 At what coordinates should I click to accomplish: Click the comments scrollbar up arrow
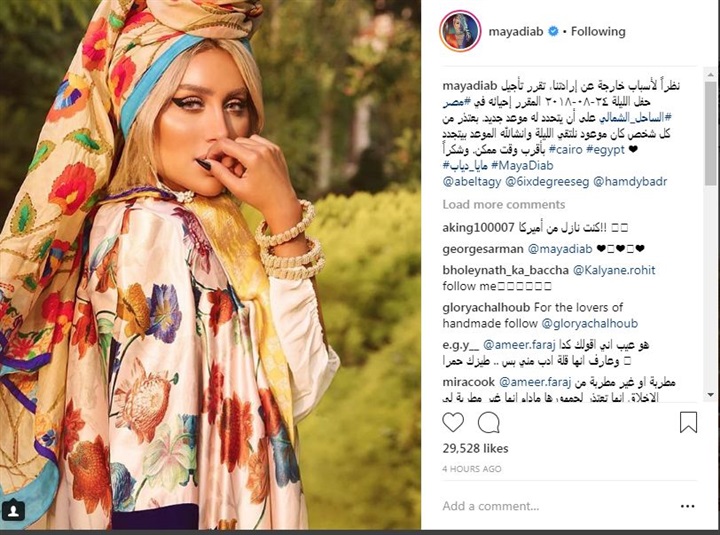click(x=711, y=74)
